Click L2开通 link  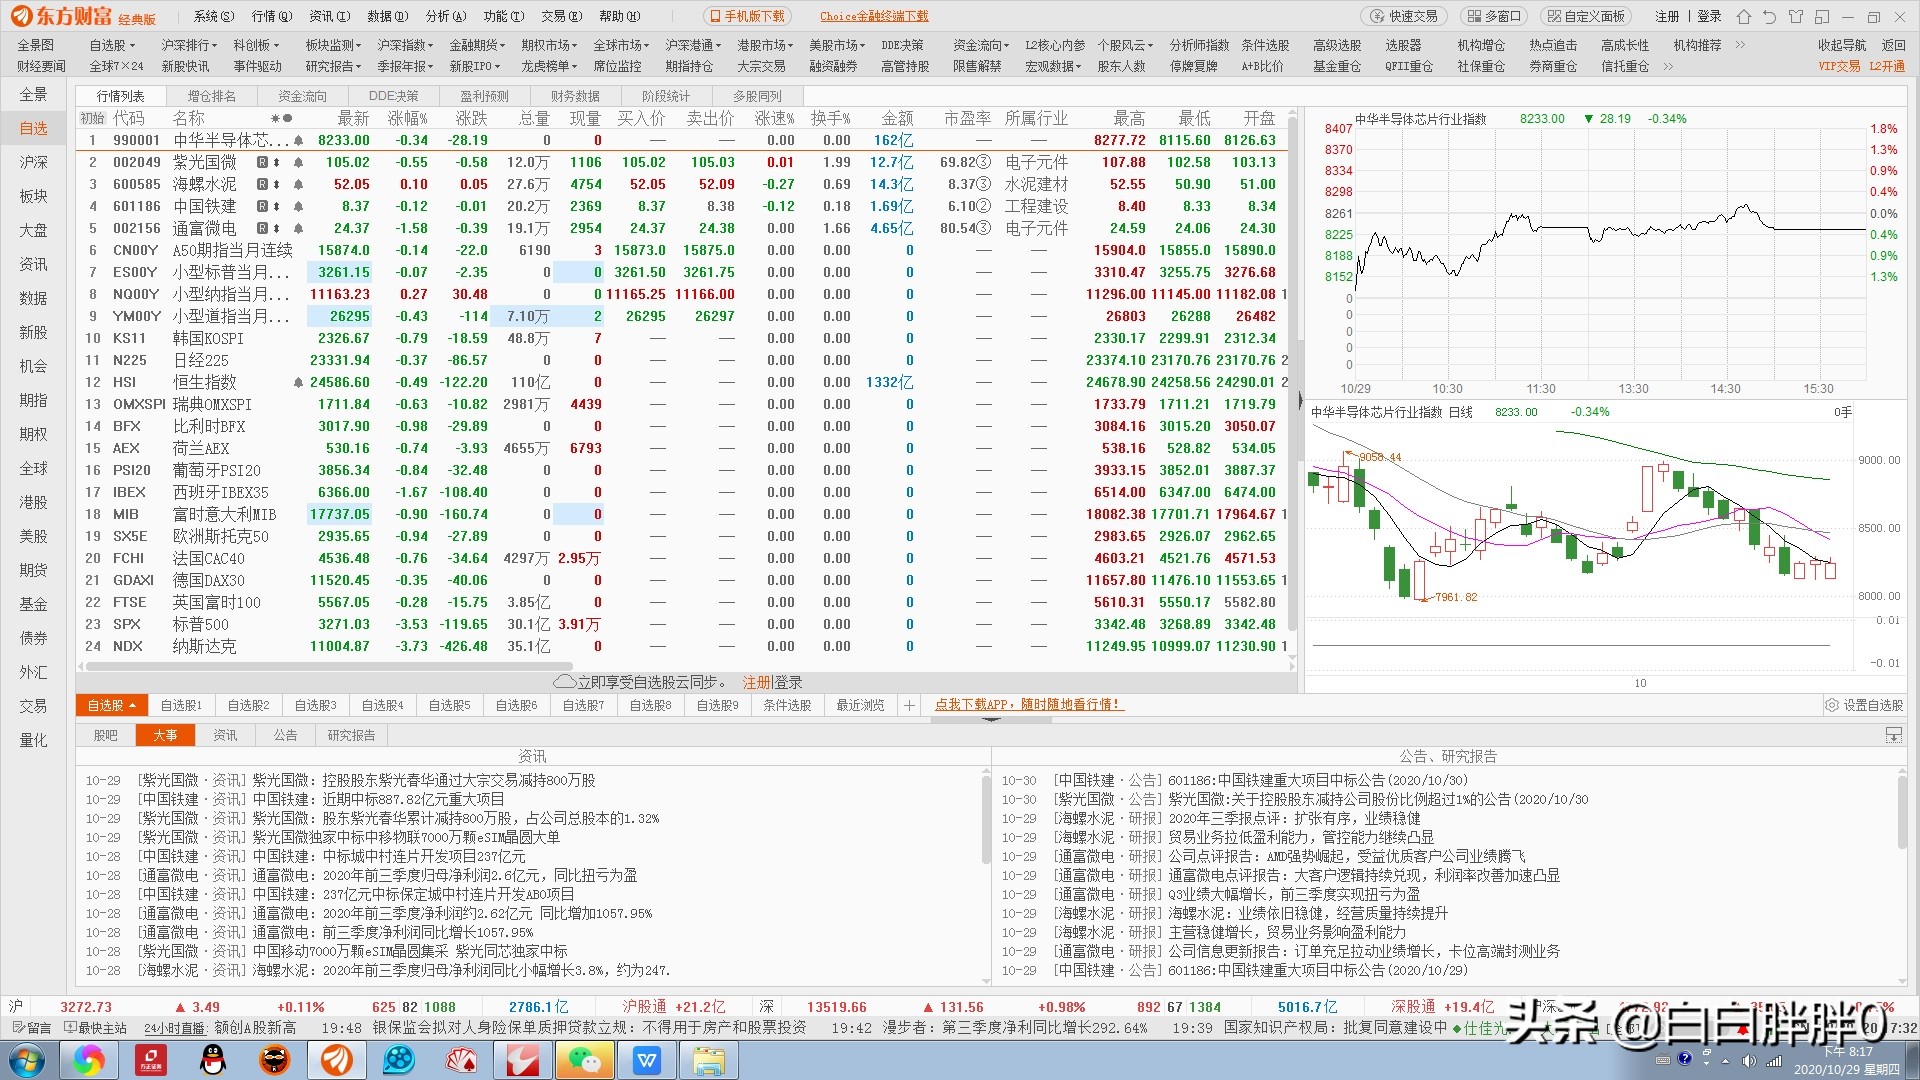coord(1887,66)
